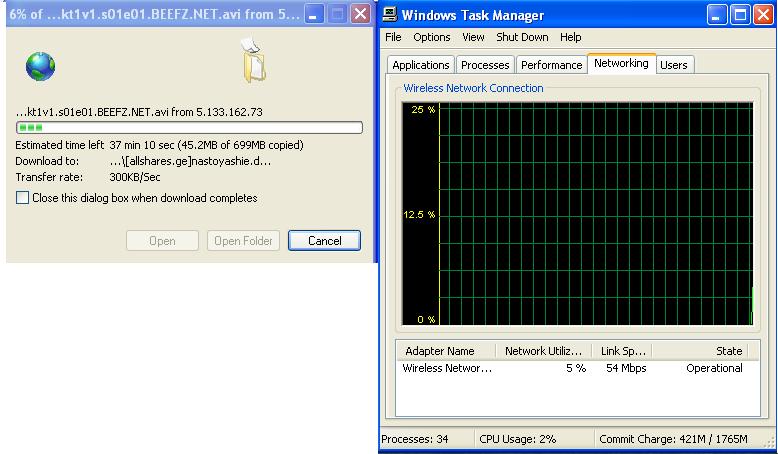Sort by Link Speed column header
Viewport: 778px width, 454px height.
[622, 351]
